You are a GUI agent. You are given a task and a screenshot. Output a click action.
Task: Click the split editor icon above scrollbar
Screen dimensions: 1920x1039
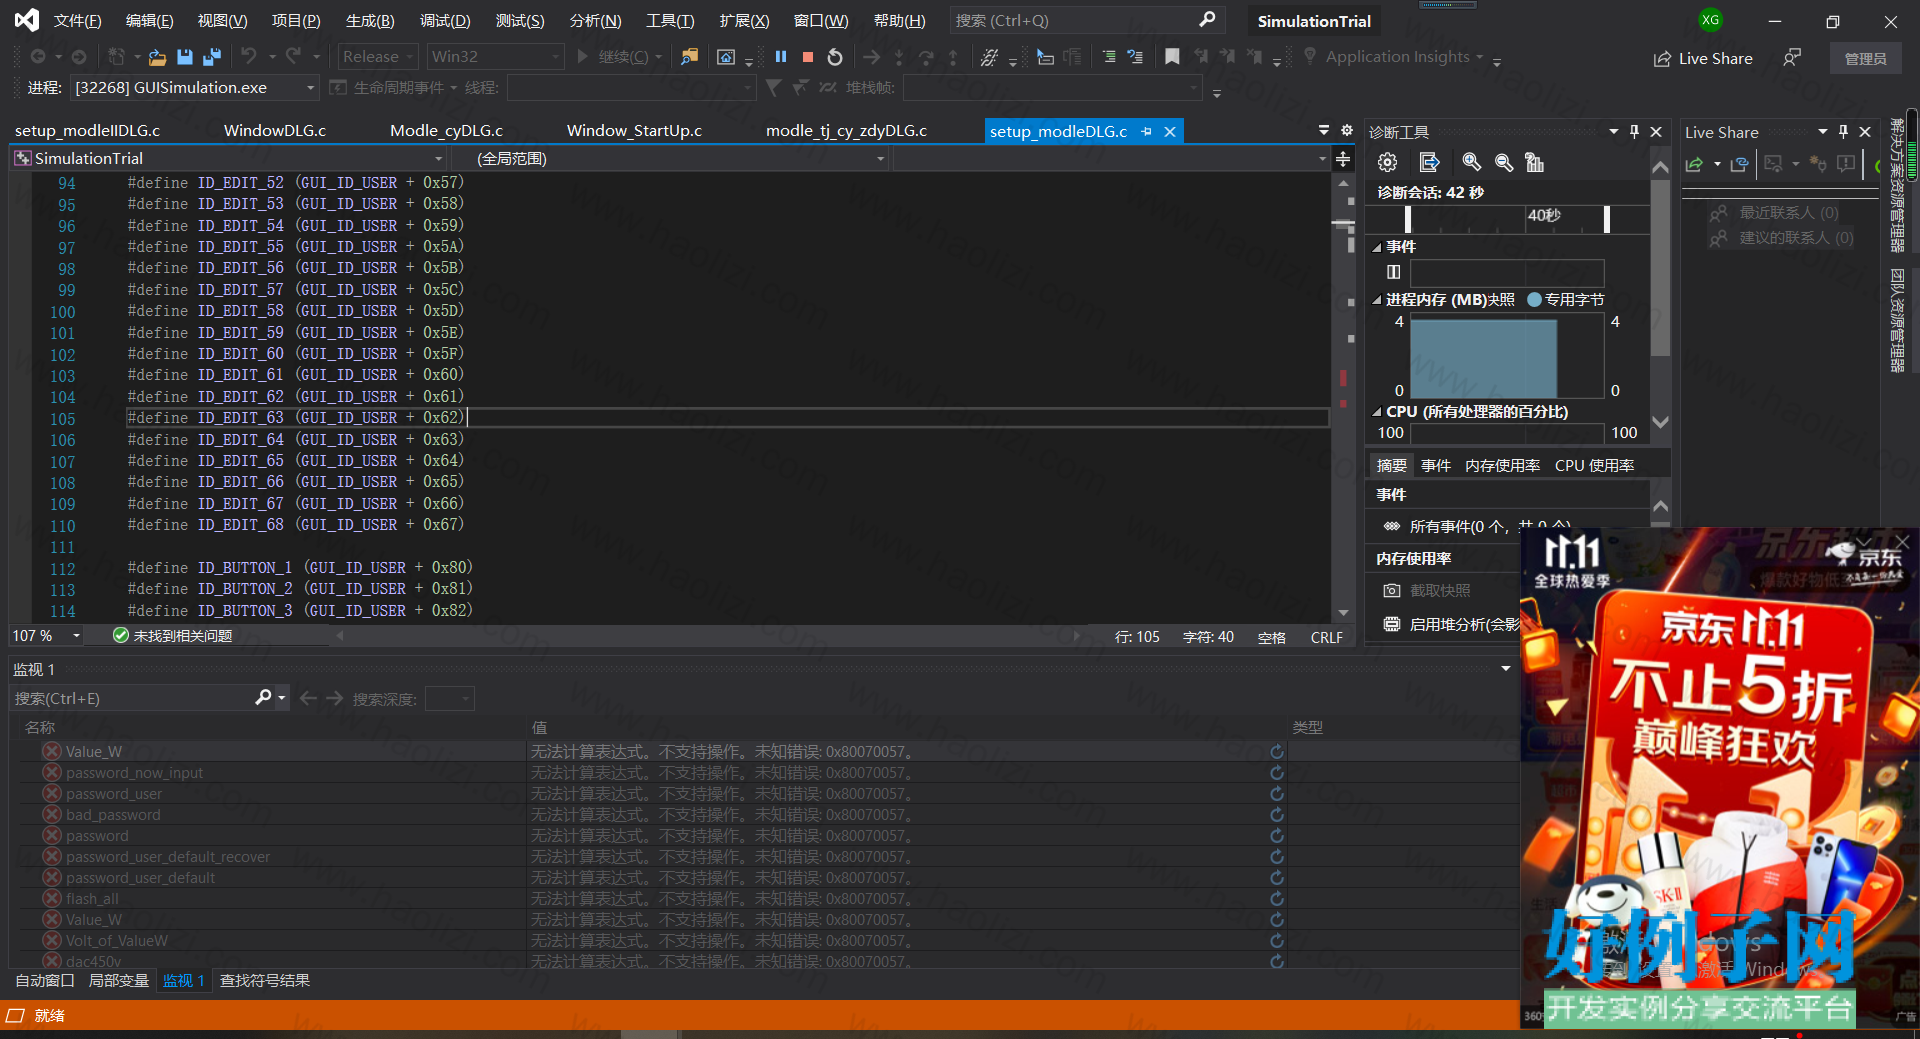coord(1343,159)
